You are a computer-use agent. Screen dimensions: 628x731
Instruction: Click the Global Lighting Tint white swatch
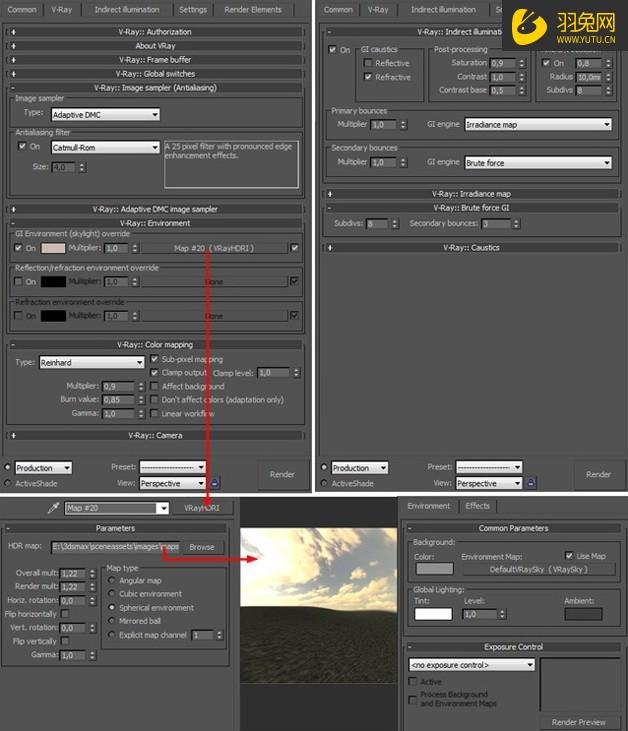point(433,614)
